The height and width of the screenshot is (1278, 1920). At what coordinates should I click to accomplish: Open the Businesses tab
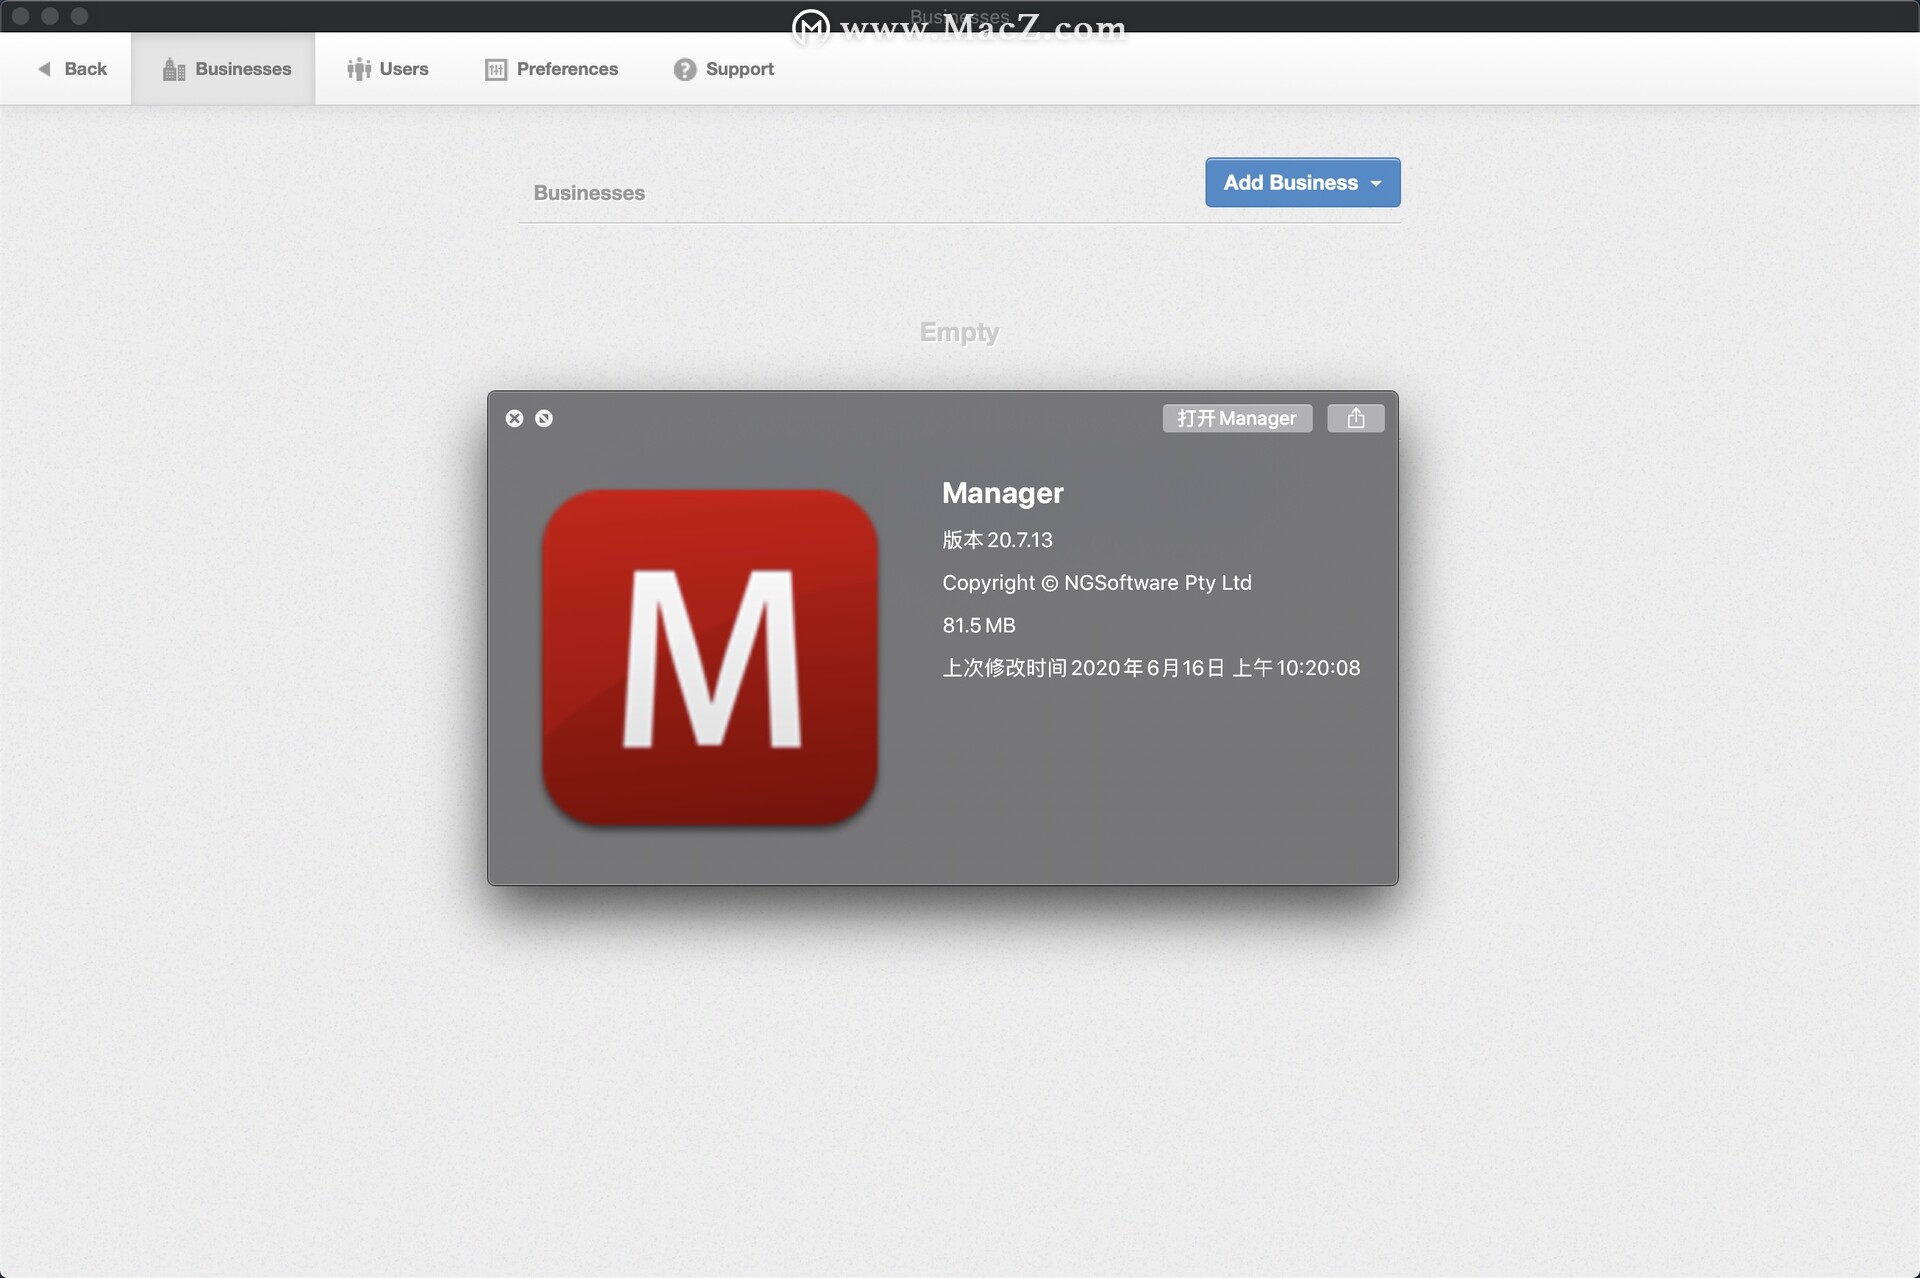click(x=224, y=69)
